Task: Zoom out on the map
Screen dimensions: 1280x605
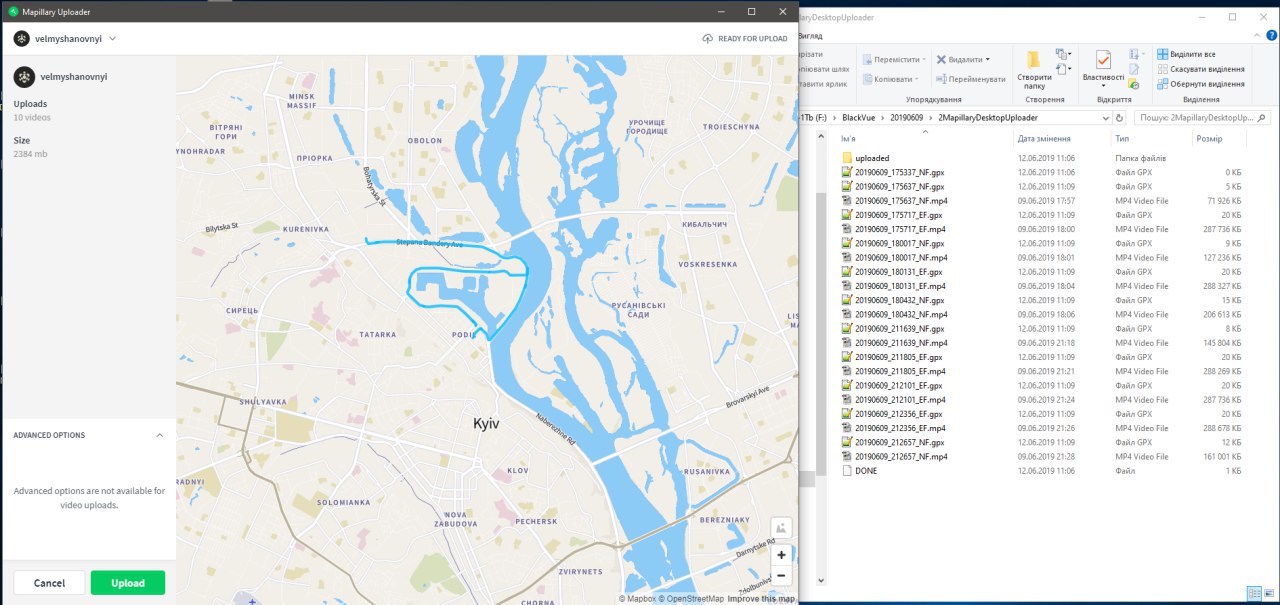Action: 781,575
